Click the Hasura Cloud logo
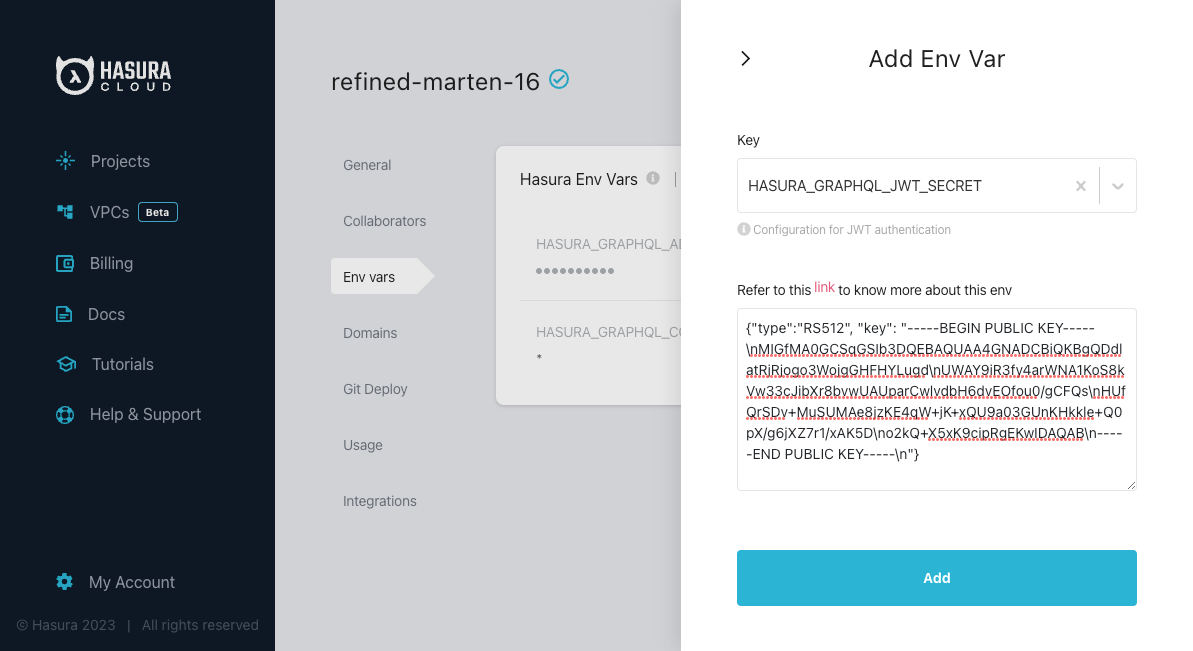 [112, 74]
